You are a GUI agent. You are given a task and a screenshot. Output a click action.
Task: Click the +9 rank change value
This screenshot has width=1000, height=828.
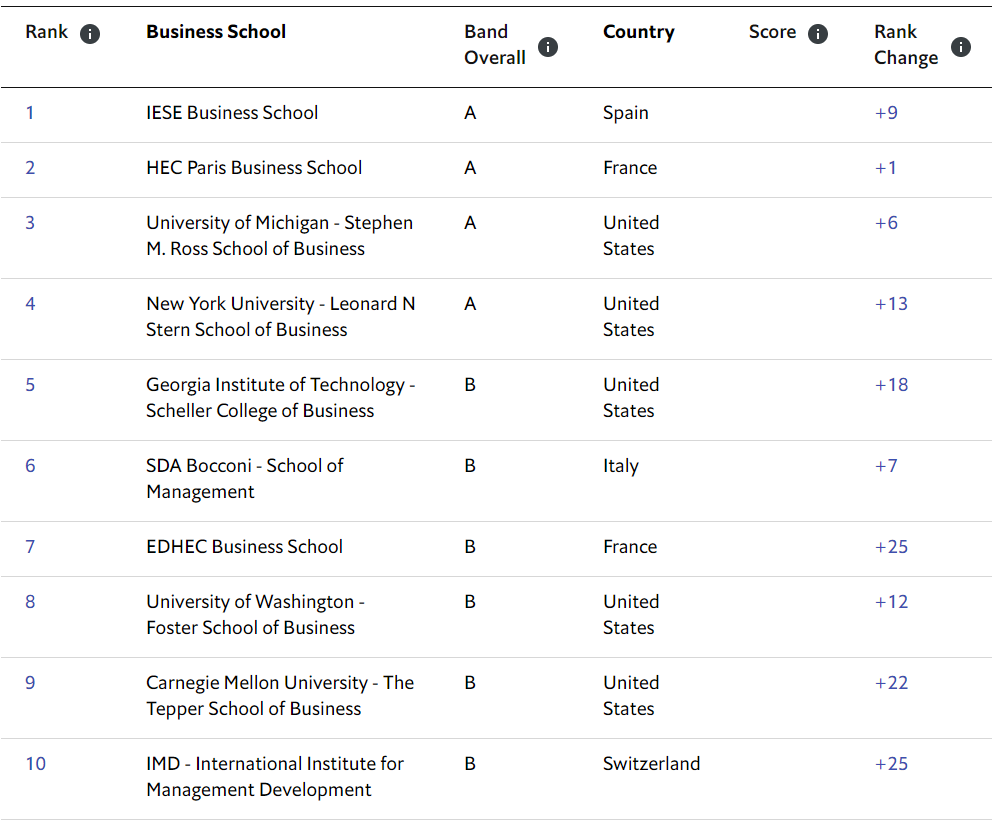[886, 113]
